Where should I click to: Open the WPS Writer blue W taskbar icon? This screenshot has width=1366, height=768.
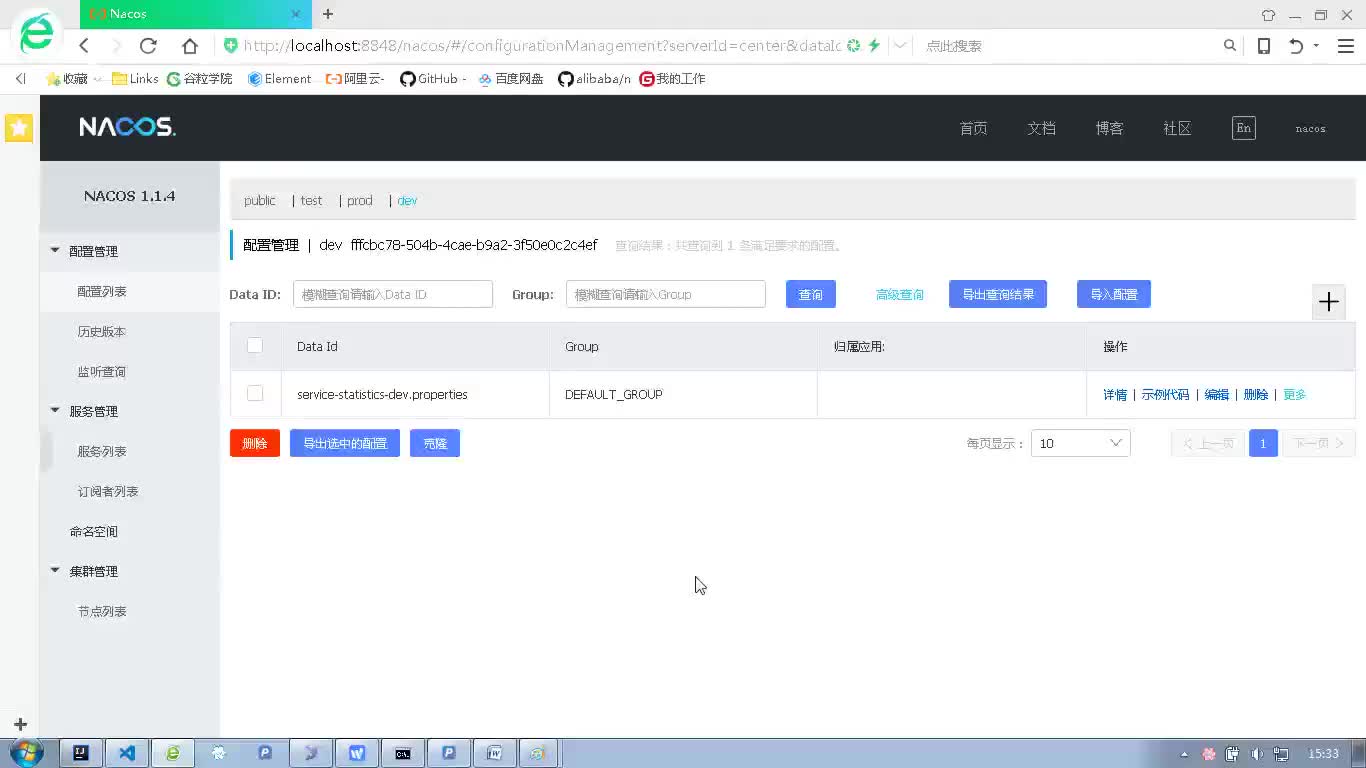point(357,753)
